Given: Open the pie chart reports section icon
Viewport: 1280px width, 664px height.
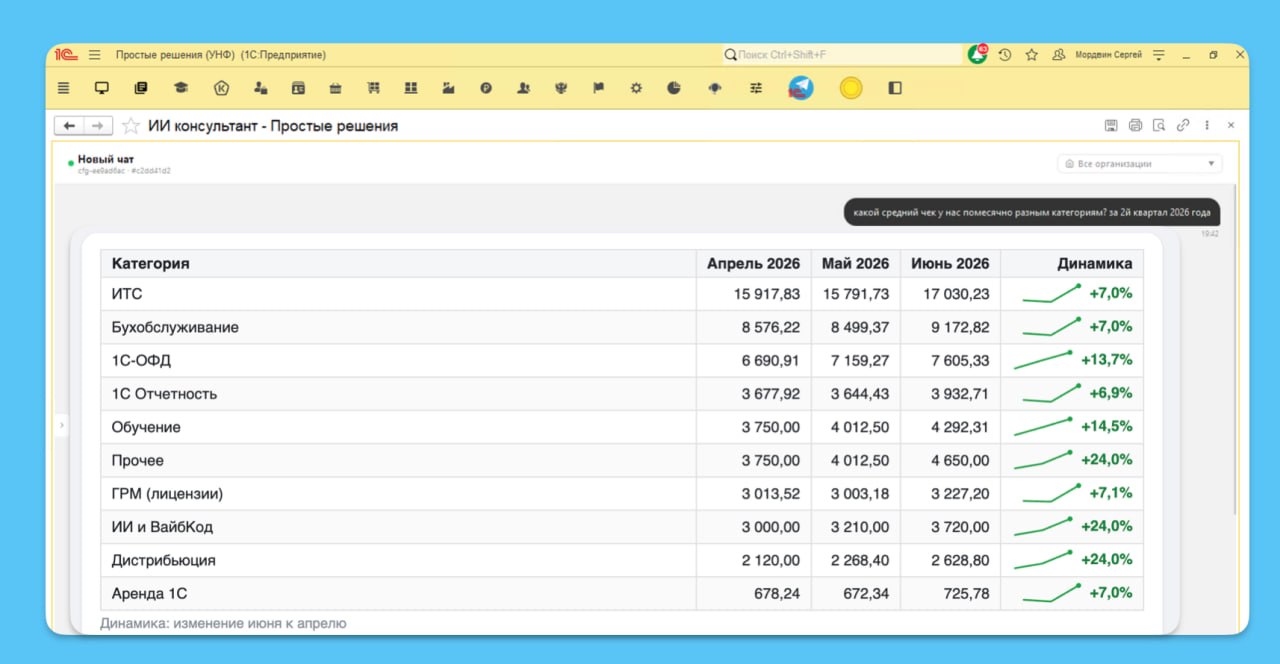Looking at the screenshot, I should [674, 88].
